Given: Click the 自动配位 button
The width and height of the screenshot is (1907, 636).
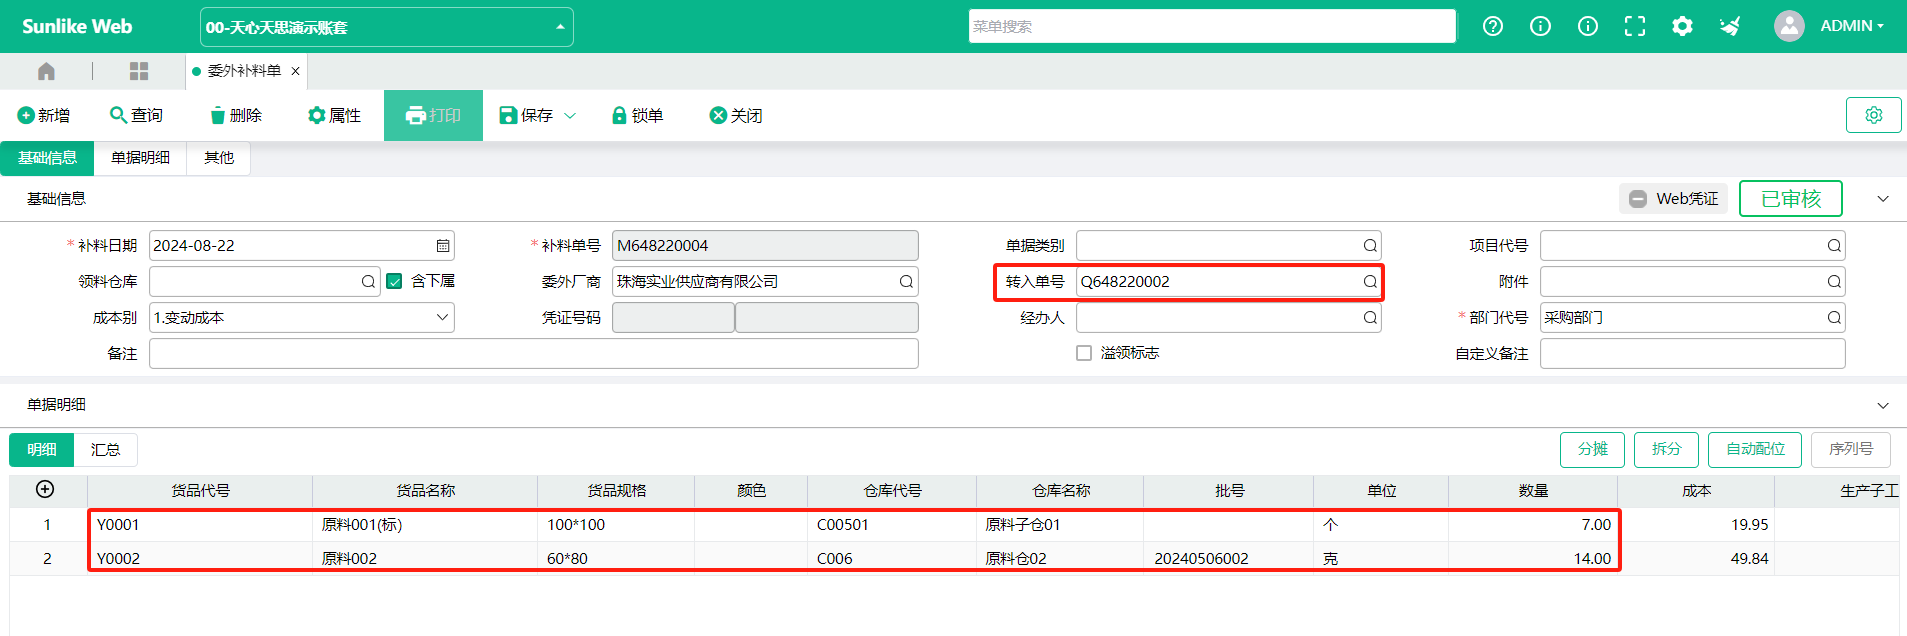Looking at the screenshot, I should click(x=1755, y=450).
